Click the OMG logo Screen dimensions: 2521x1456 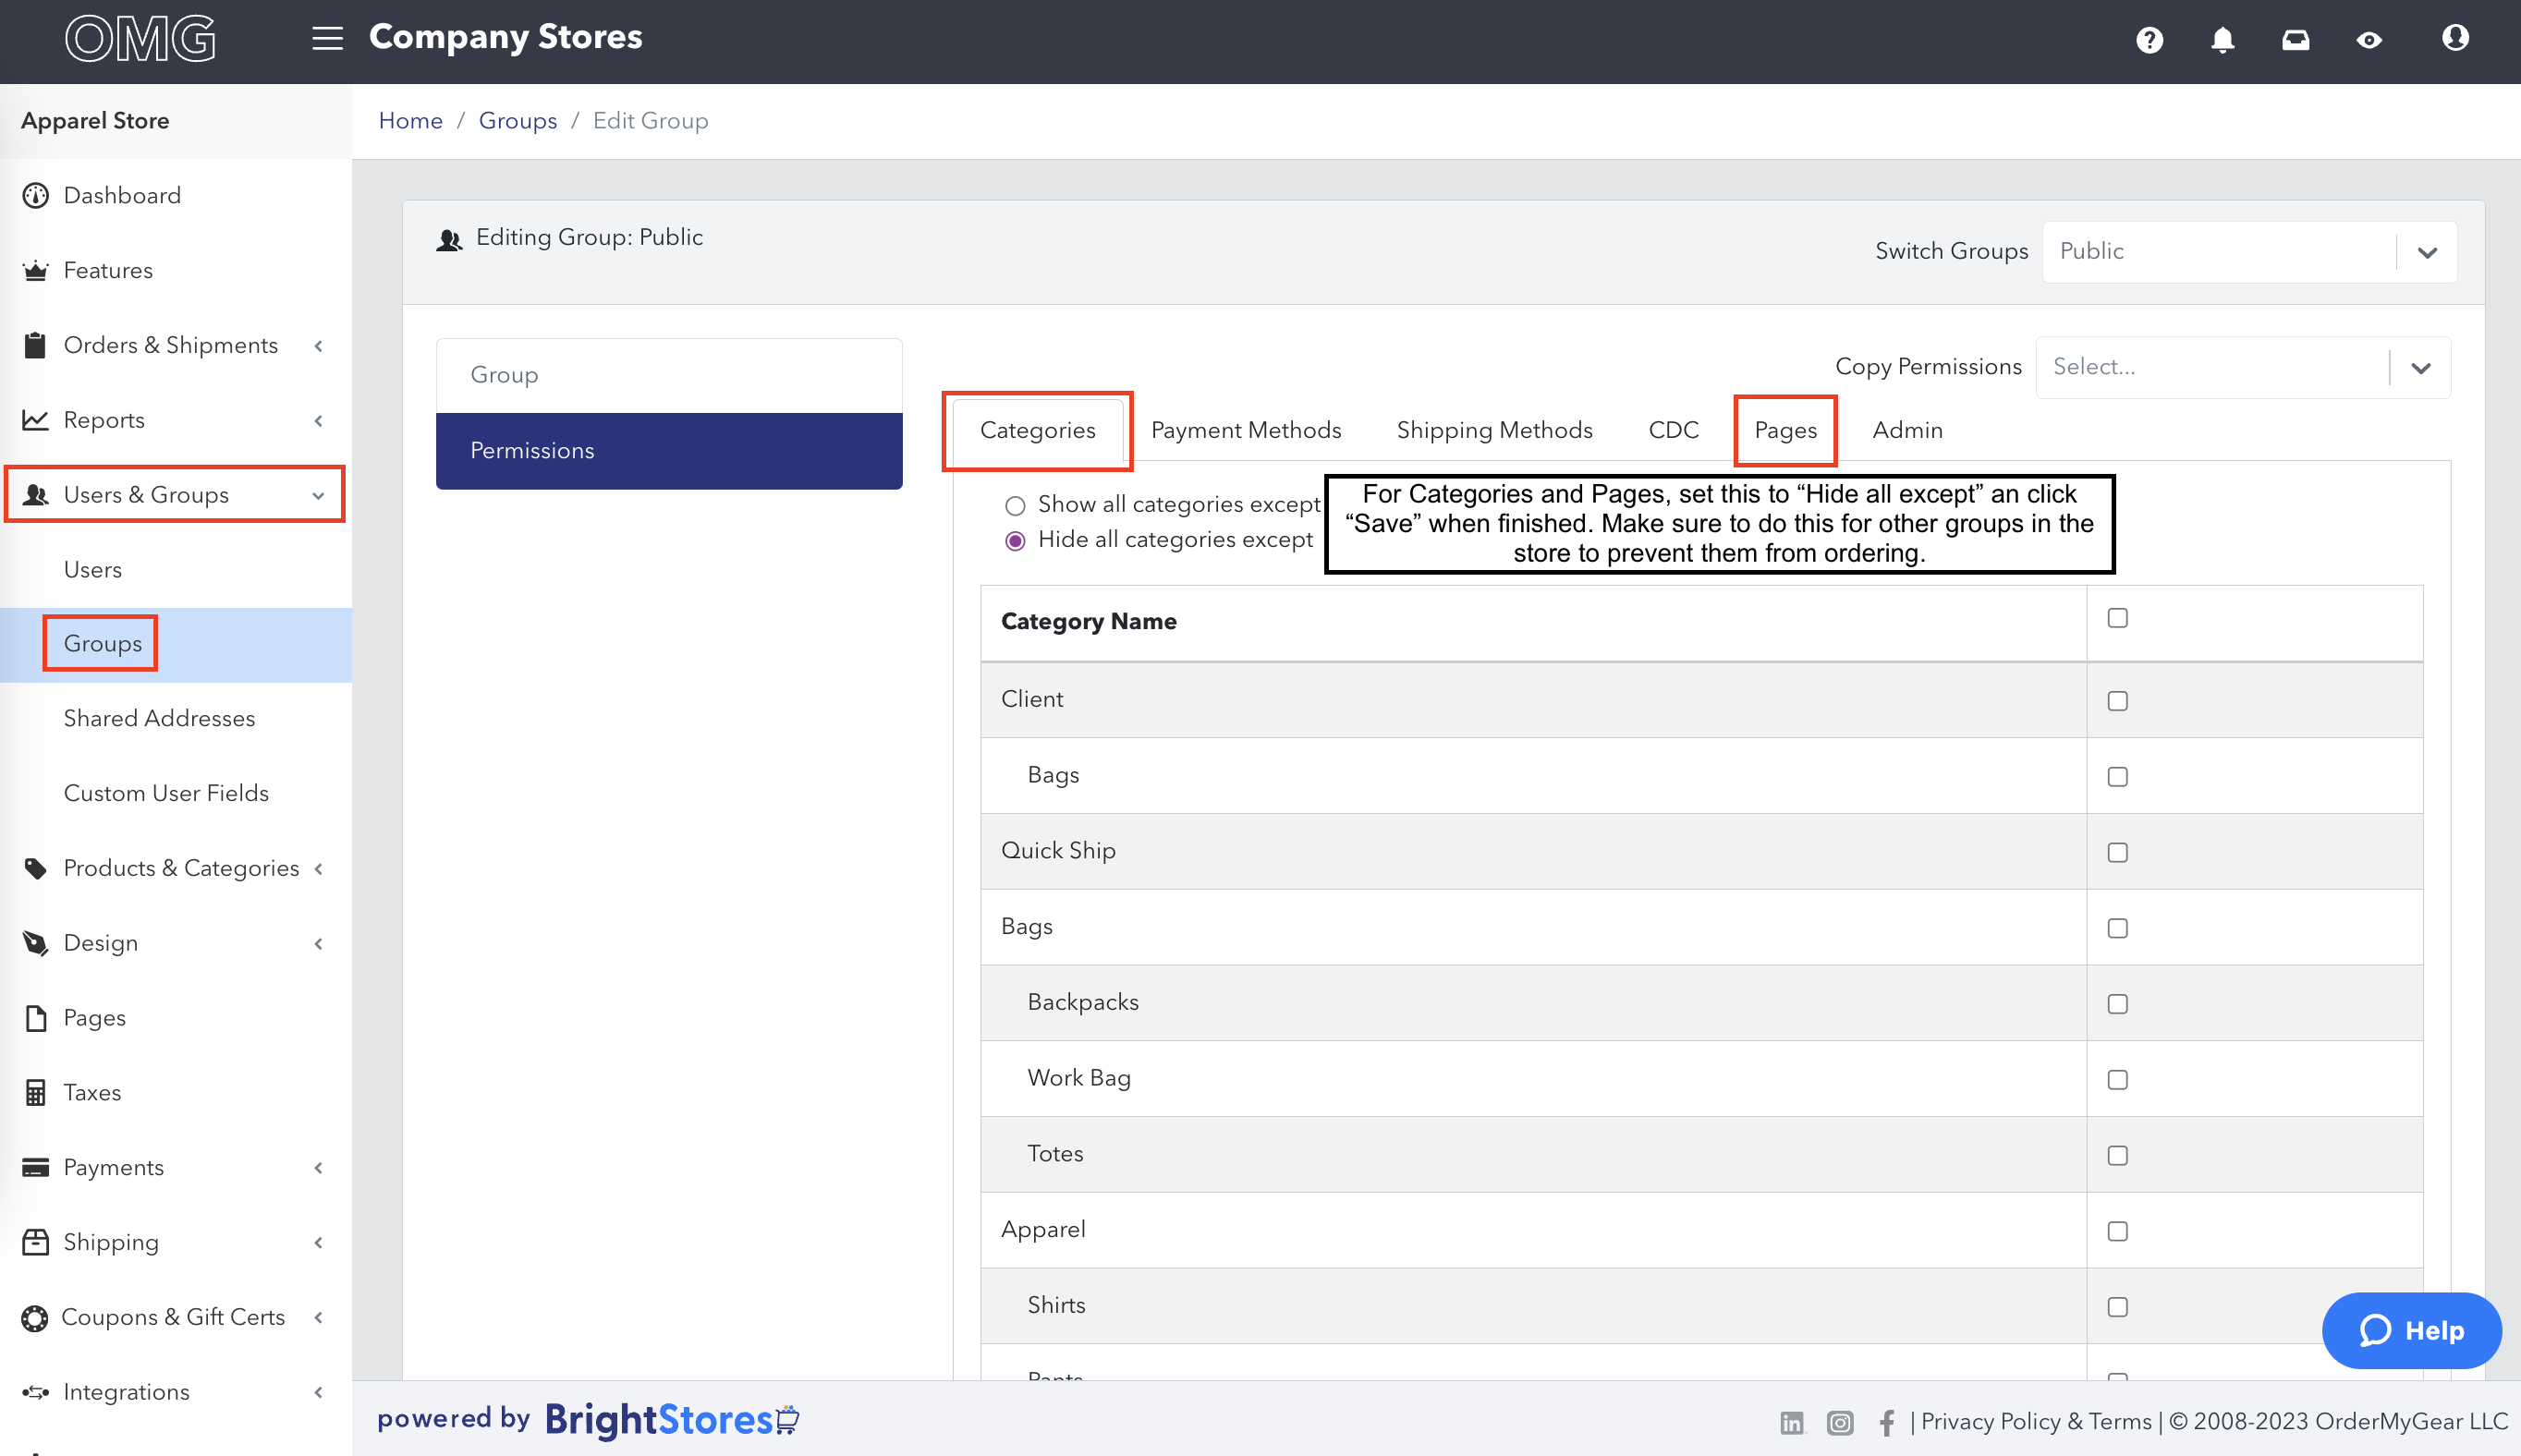pos(140,38)
